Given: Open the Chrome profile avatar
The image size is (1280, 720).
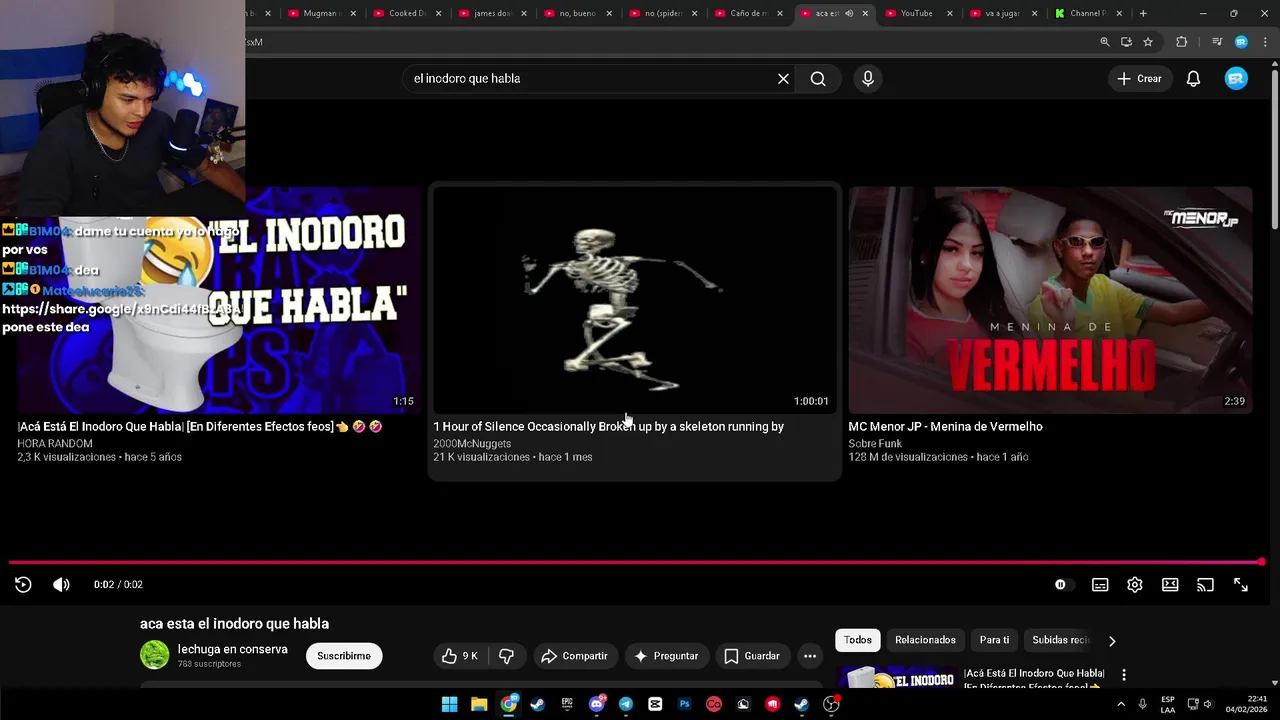Looking at the screenshot, I should click(x=1241, y=42).
